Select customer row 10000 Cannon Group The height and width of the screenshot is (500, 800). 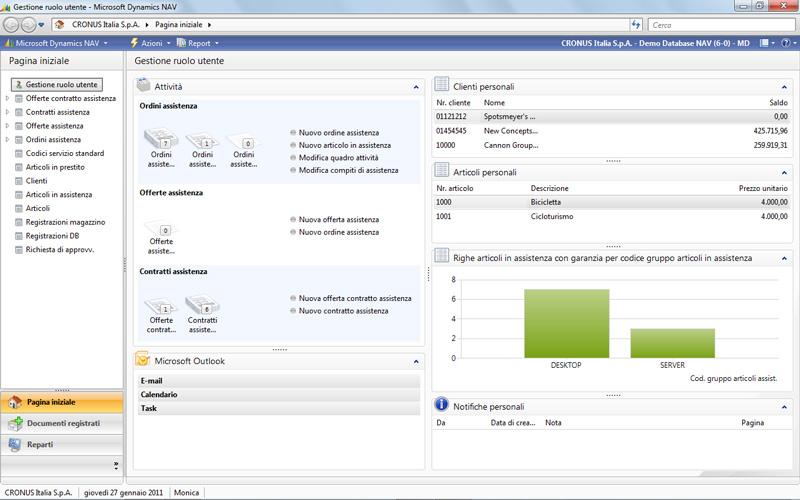pyautogui.click(x=612, y=145)
